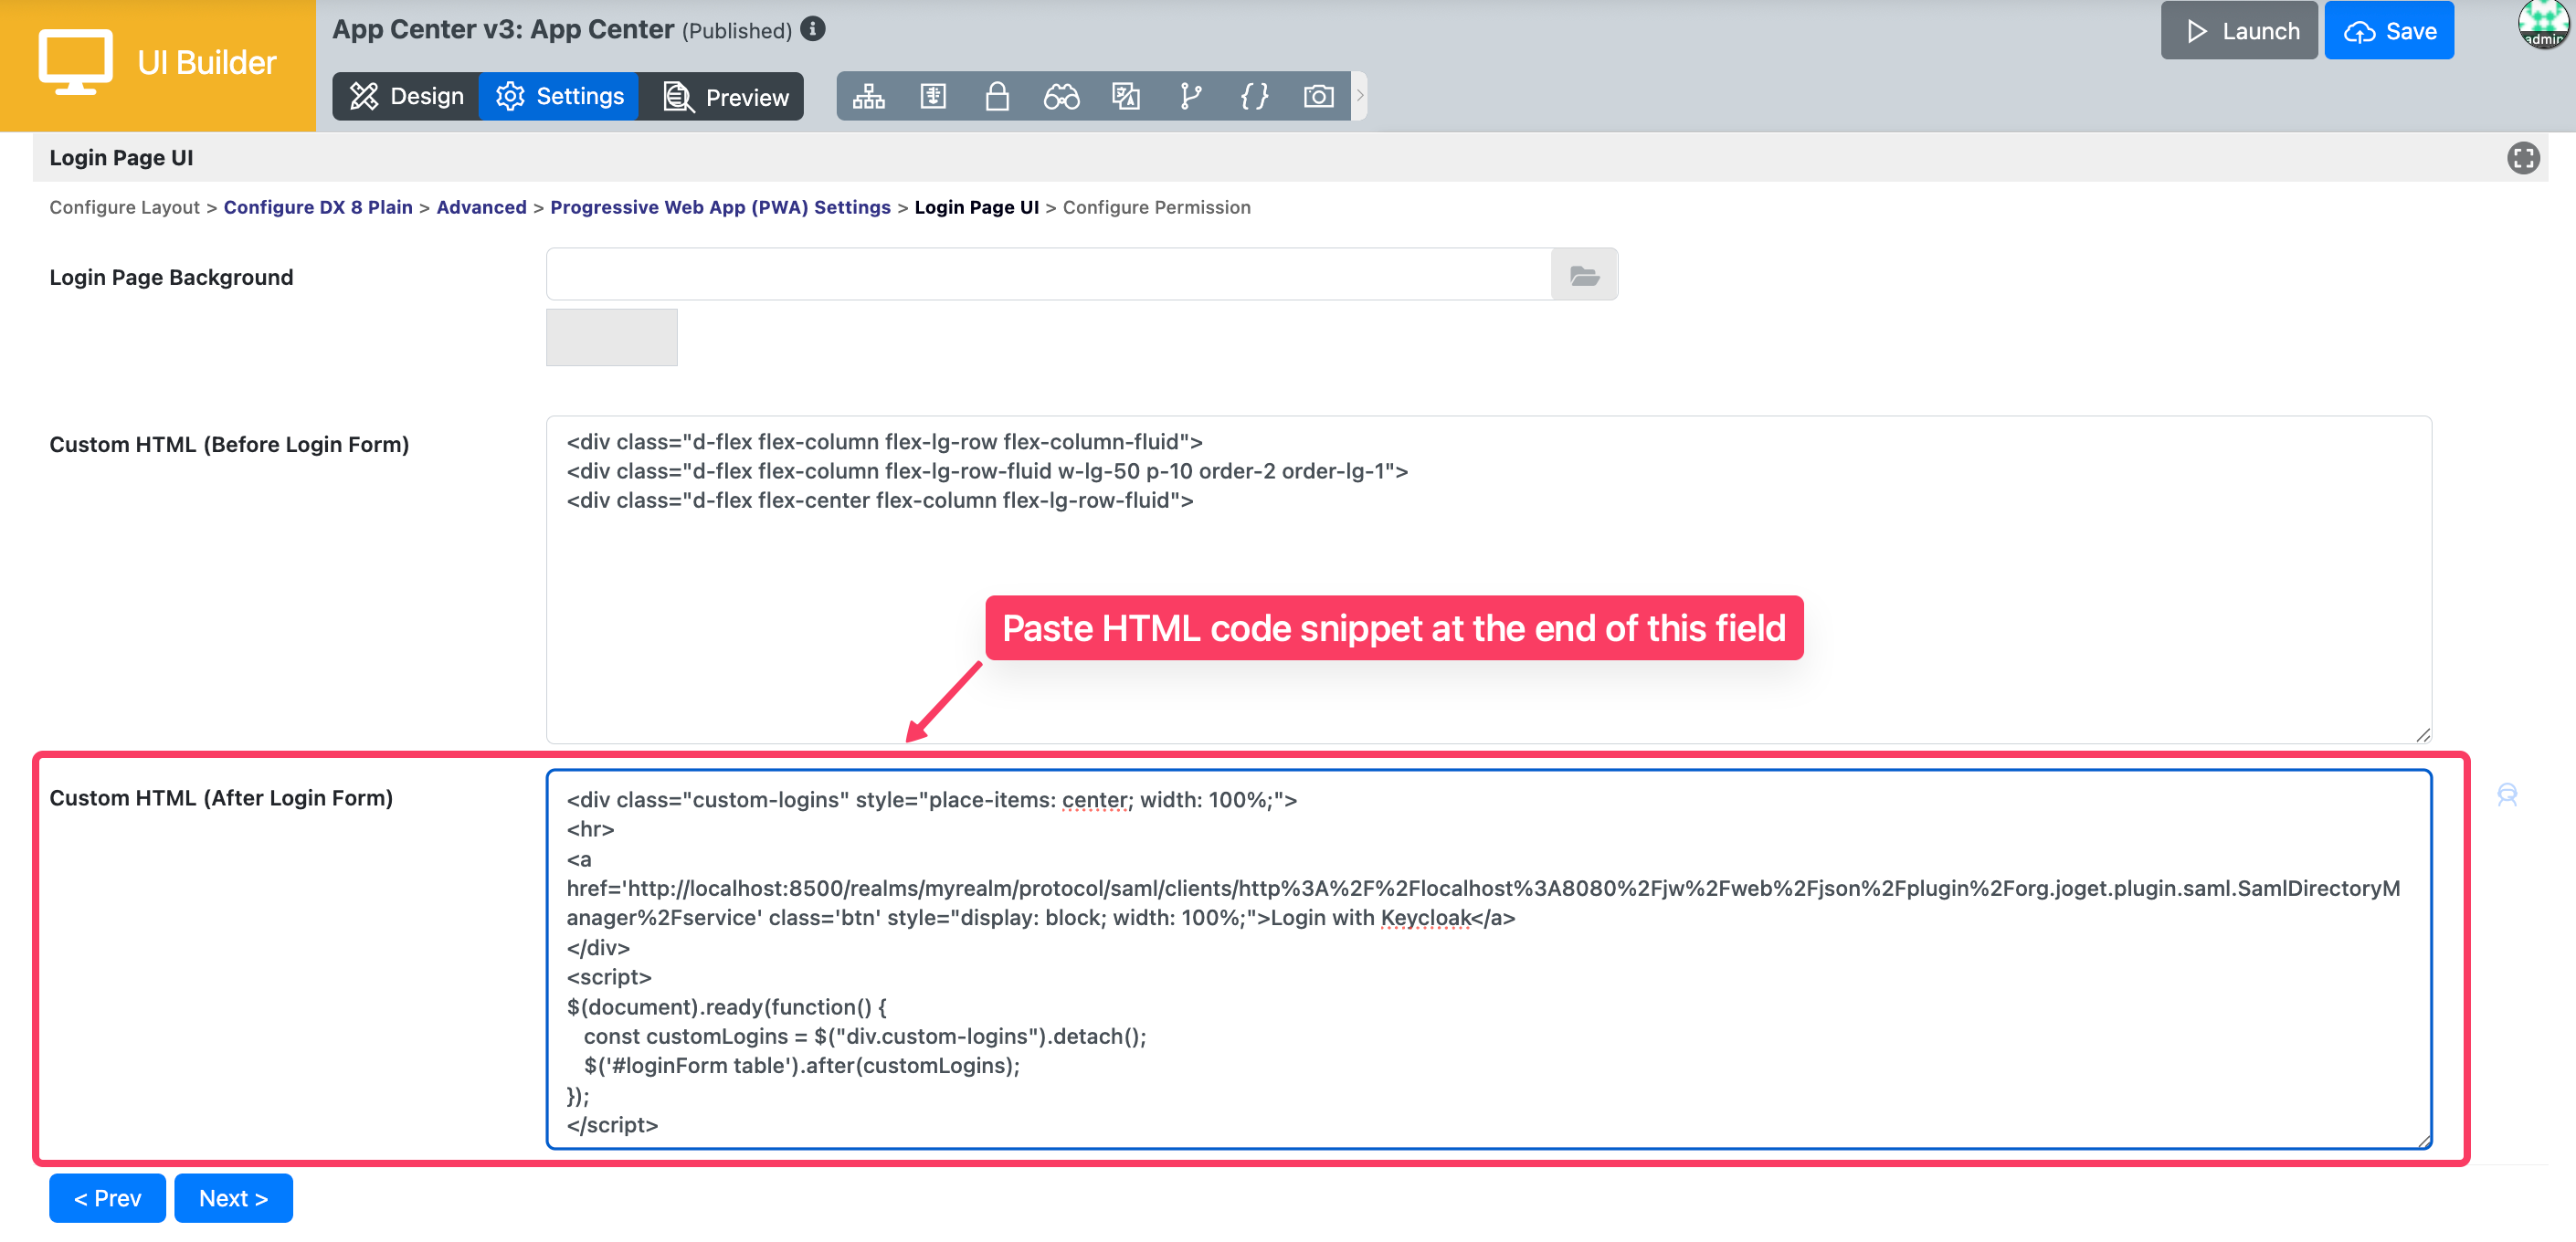The height and width of the screenshot is (1242, 2576).
Task: Click the camera screenshot icon
Action: coord(1318,96)
